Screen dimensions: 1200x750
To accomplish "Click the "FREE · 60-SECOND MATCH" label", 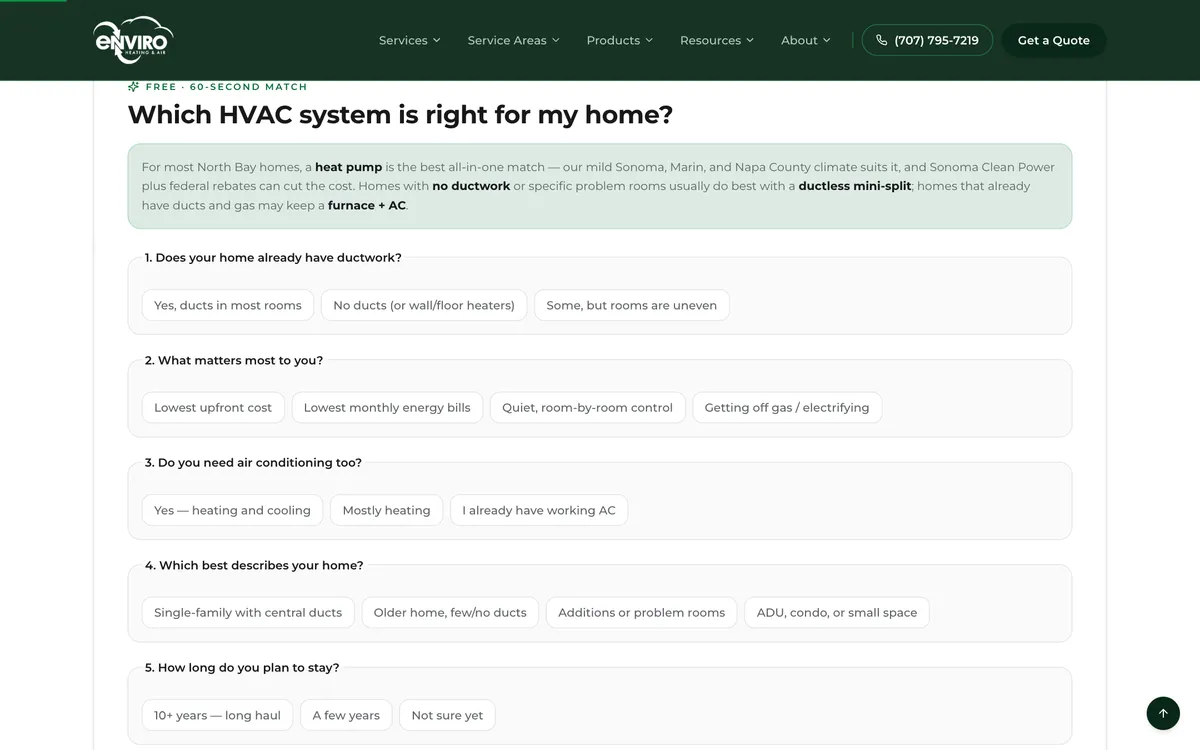I will pos(227,87).
